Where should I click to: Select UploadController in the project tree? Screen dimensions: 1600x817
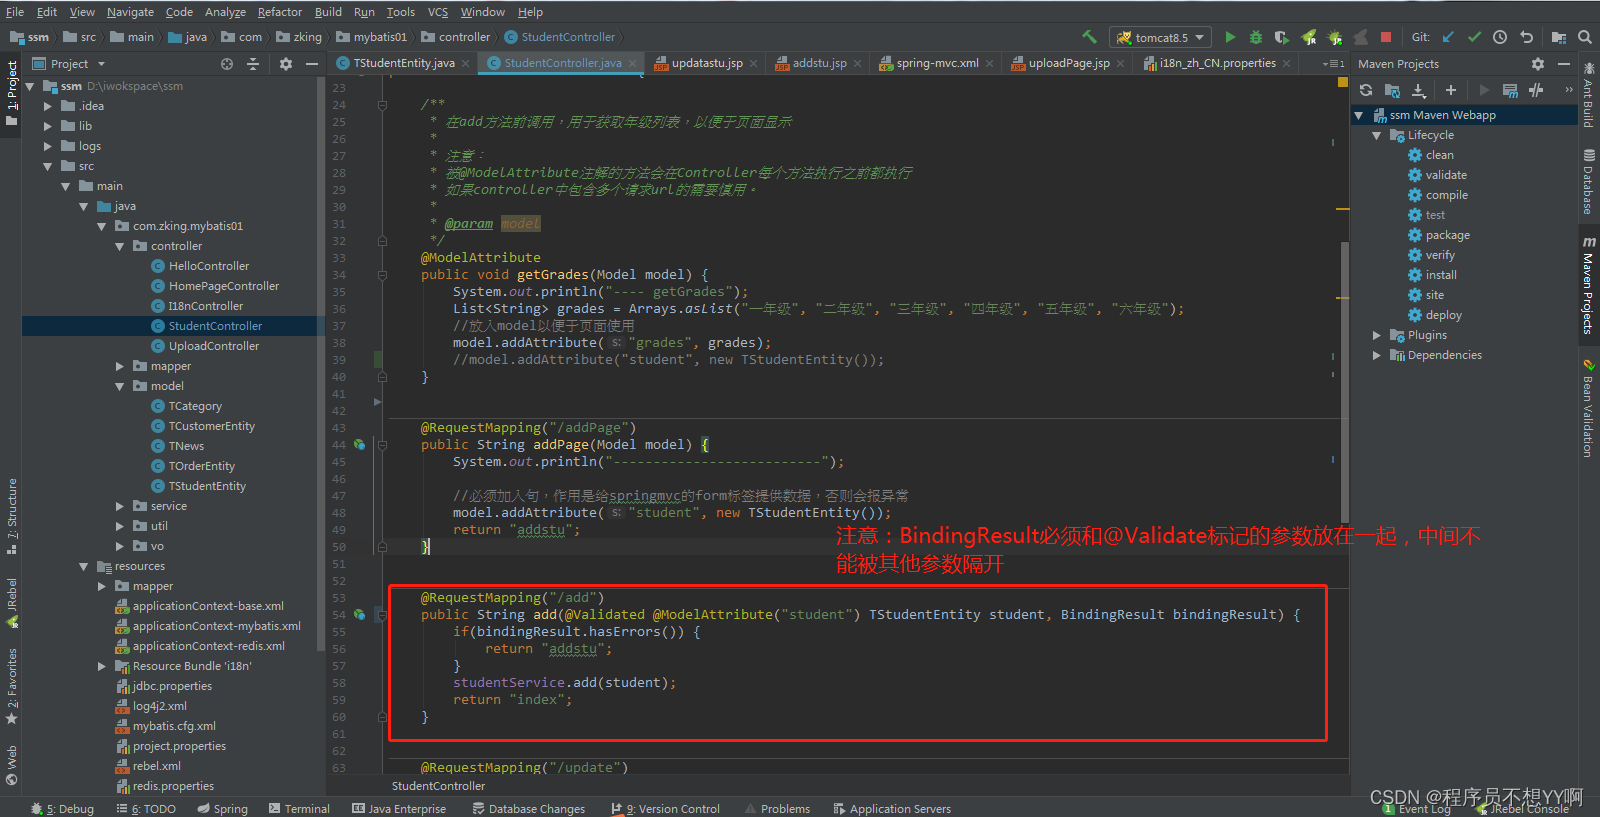[x=213, y=346]
